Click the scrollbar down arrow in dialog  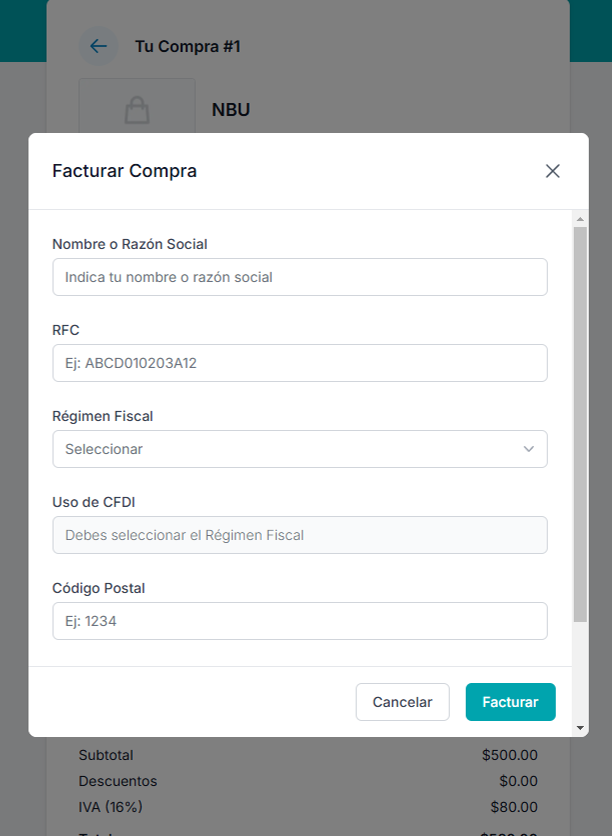pyautogui.click(x=580, y=729)
